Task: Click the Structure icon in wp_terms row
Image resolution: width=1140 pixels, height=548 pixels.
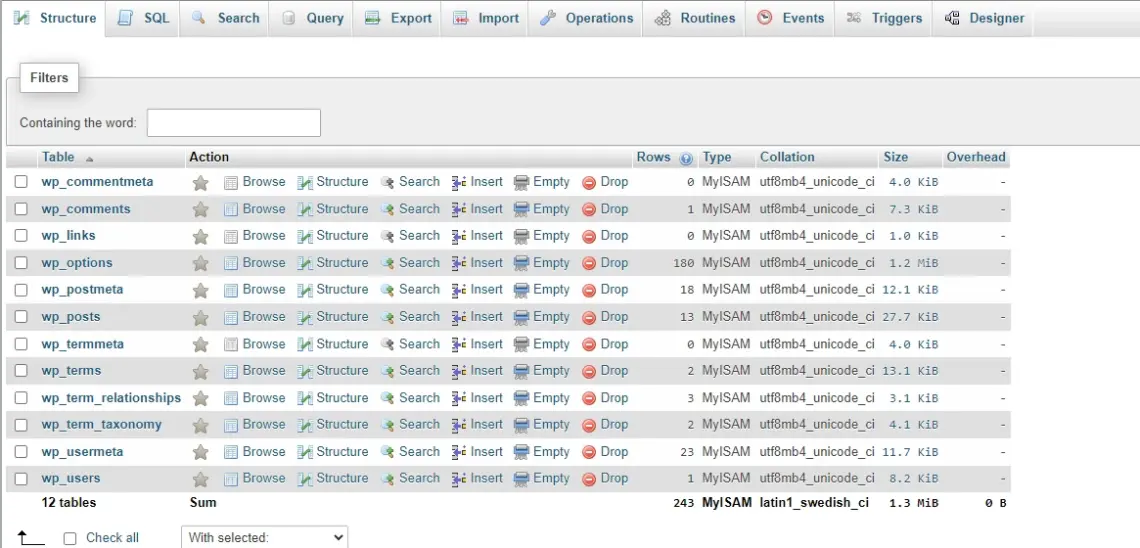Action: (305, 371)
